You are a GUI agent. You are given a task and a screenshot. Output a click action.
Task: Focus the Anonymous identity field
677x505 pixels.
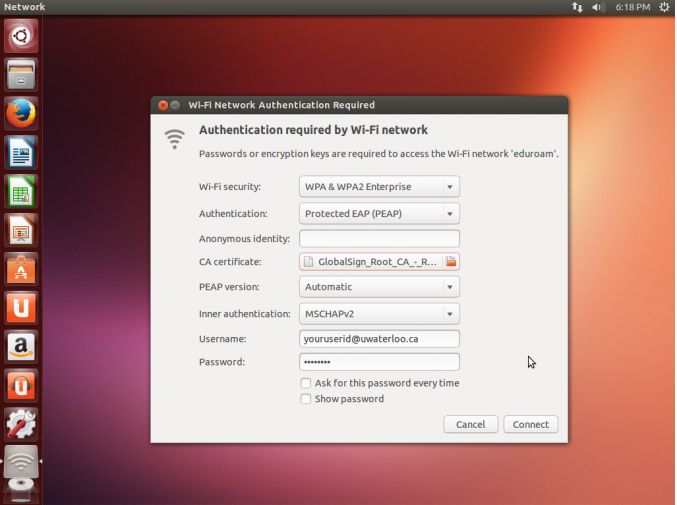pyautogui.click(x=379, y=238)
